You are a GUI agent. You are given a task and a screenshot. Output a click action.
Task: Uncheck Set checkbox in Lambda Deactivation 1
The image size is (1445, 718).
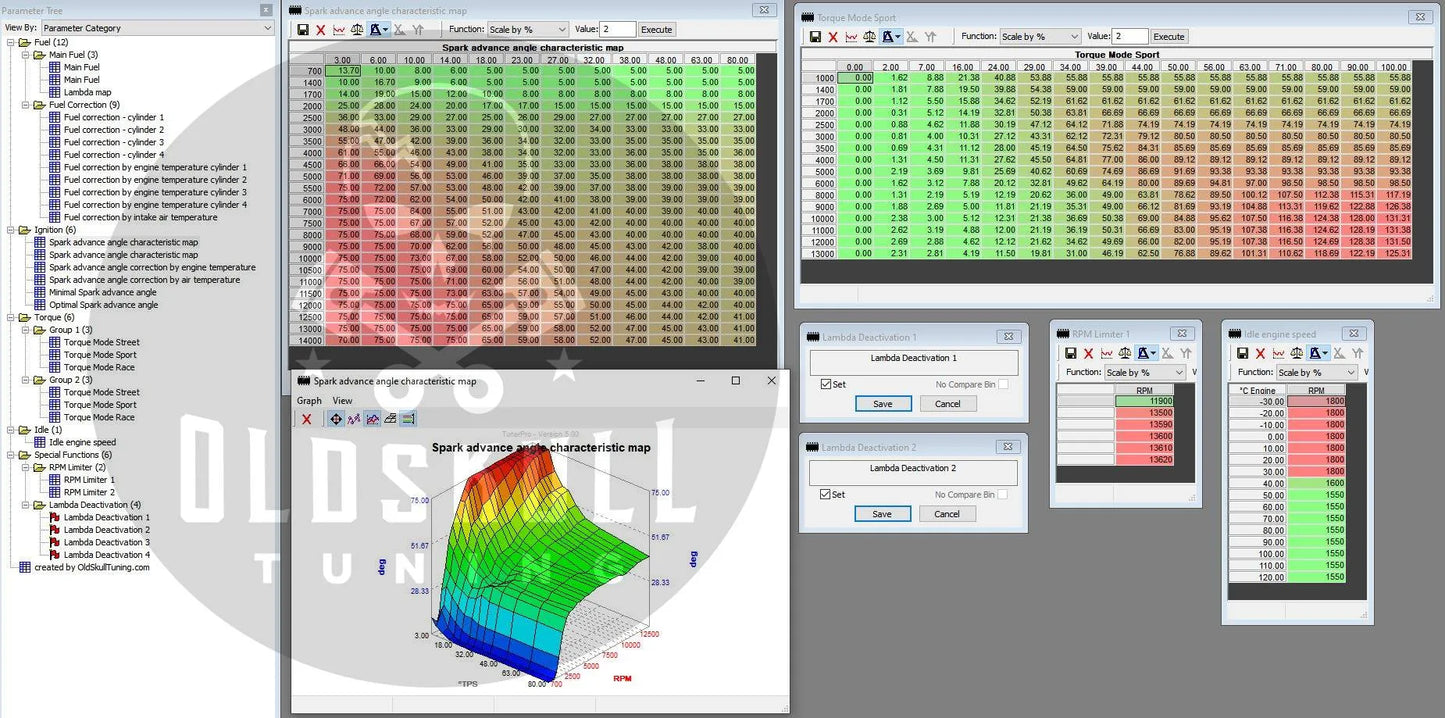[825, 384]
